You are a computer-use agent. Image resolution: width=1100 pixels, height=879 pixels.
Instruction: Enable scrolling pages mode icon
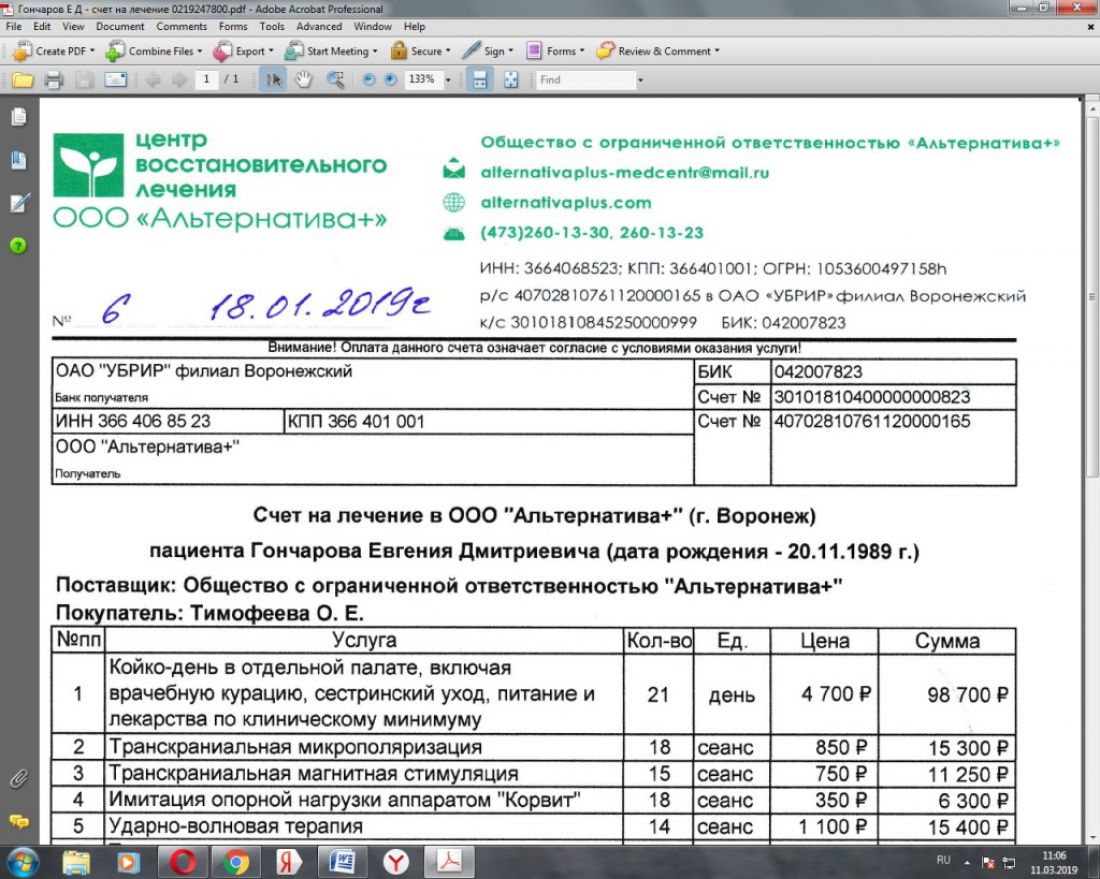tap(480, 80)
